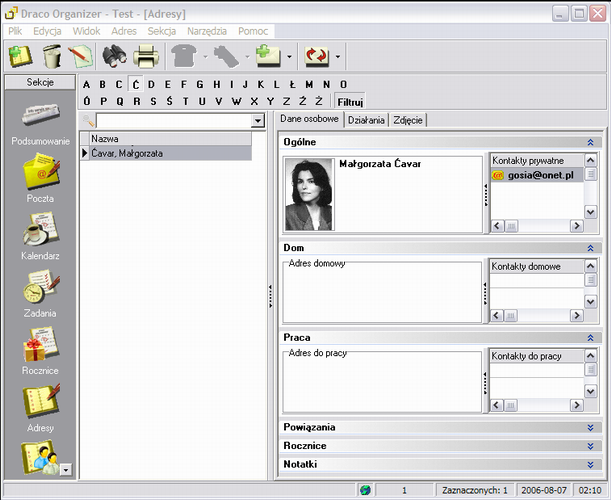Click the new address entry toolbar icon

[x=20, y=57]
